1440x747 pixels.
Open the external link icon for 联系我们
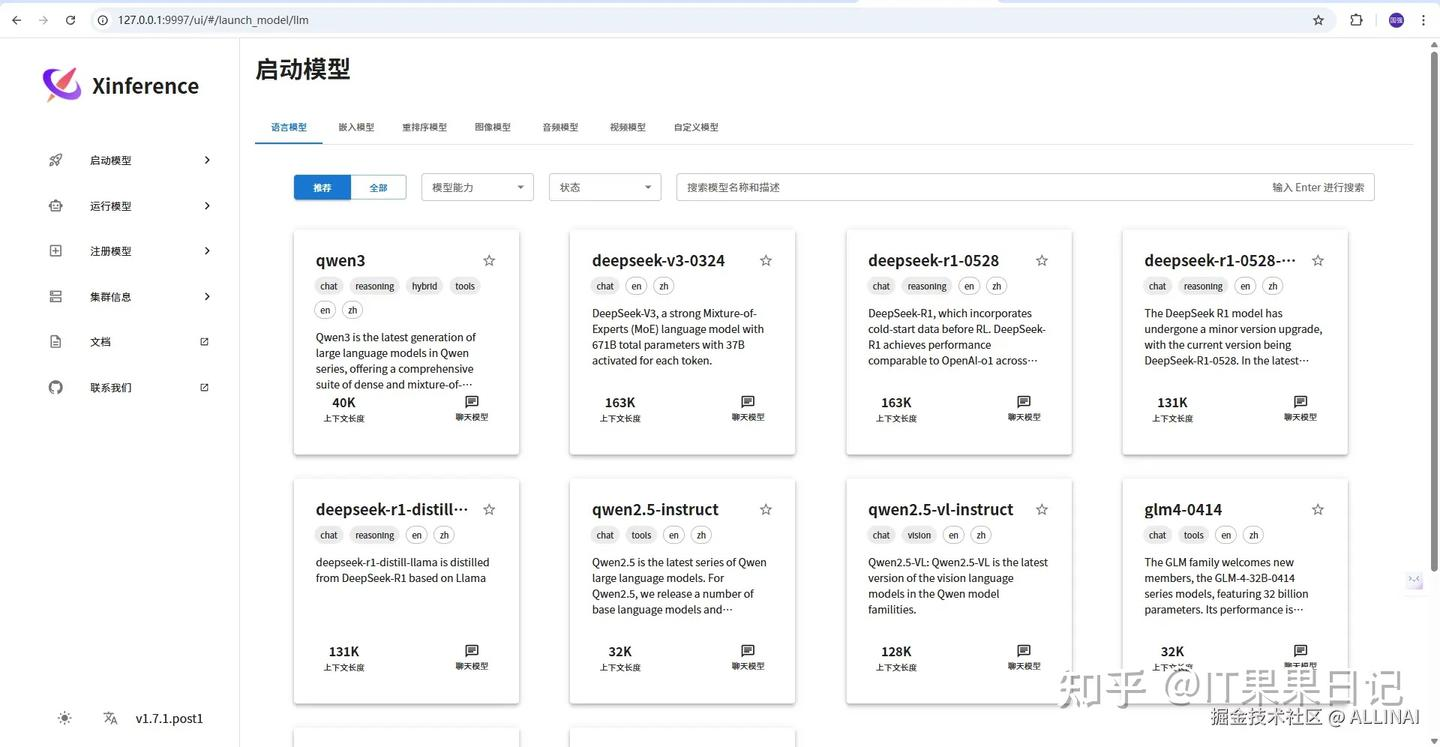(205, 387)
